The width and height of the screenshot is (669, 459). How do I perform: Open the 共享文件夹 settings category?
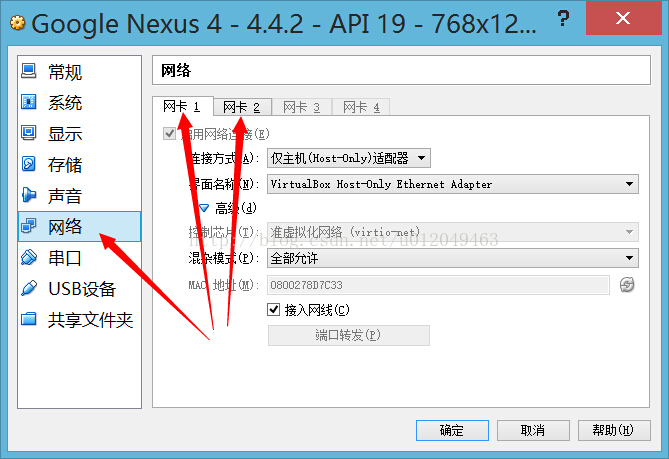(79, 320)
